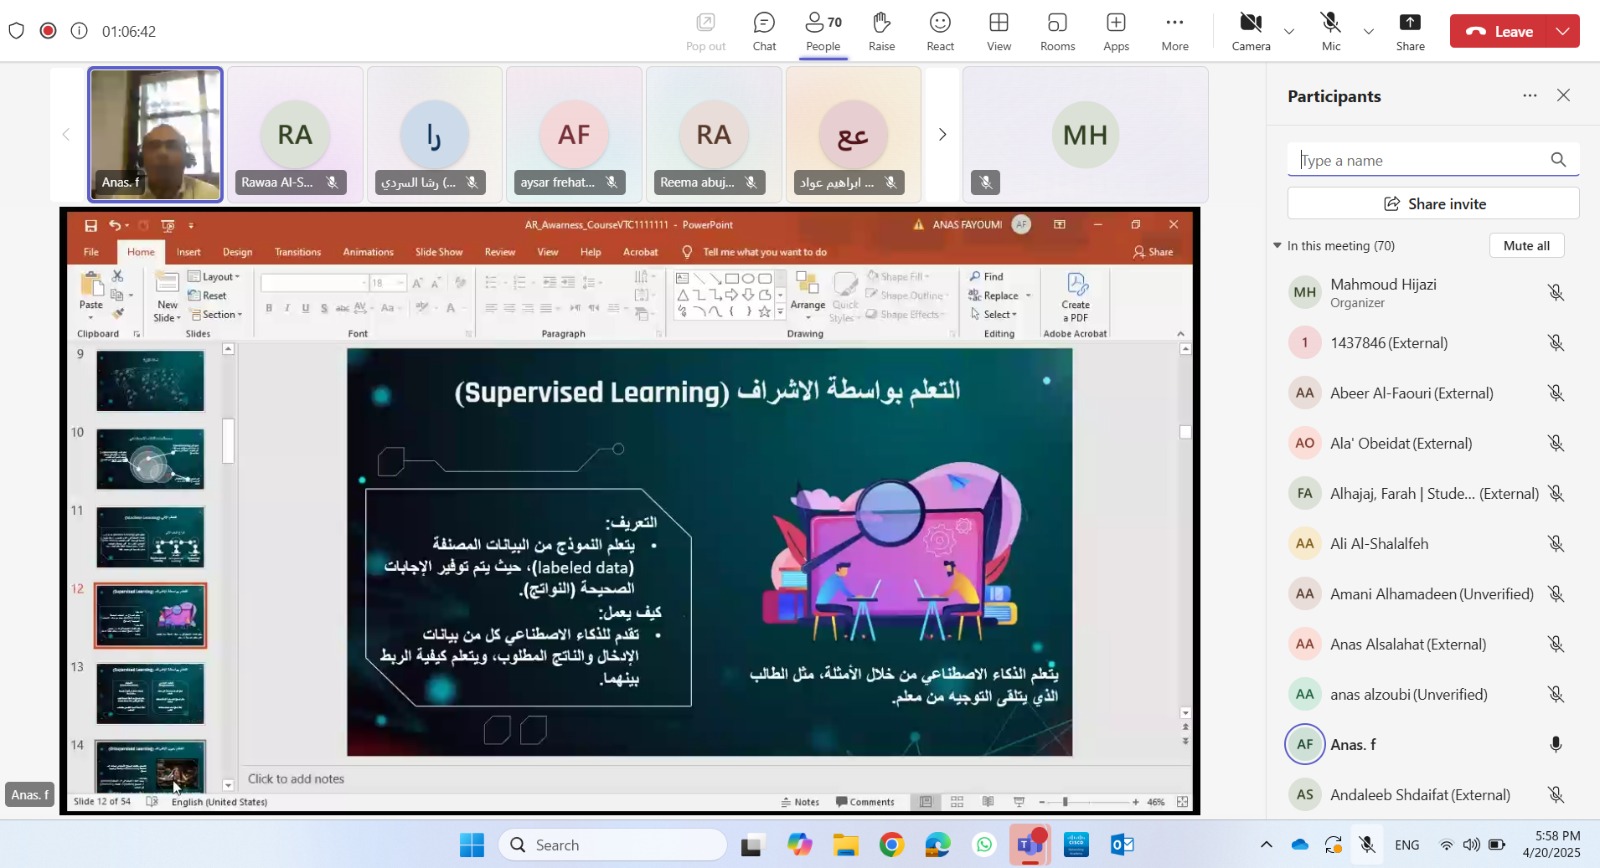1600x868 pixels.
Task: Open Participants panel more options
Action: pyautogui.click(x=1530, y=95)
